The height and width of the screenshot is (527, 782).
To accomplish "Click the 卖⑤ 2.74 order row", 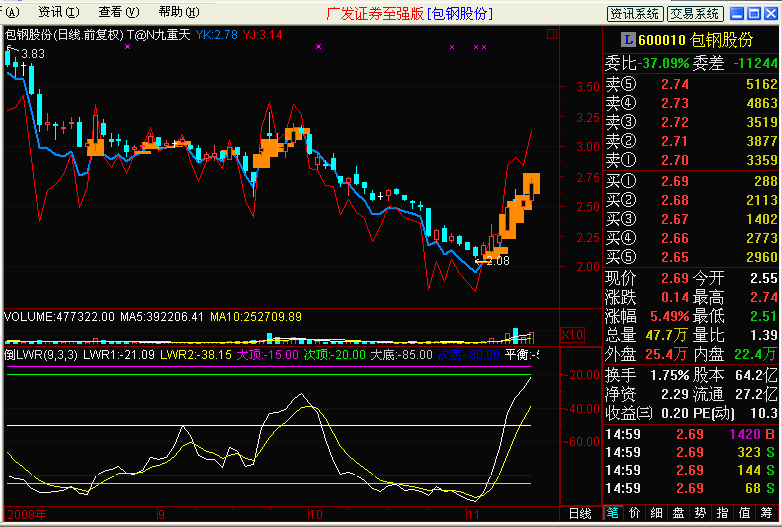I will (691, 84).
